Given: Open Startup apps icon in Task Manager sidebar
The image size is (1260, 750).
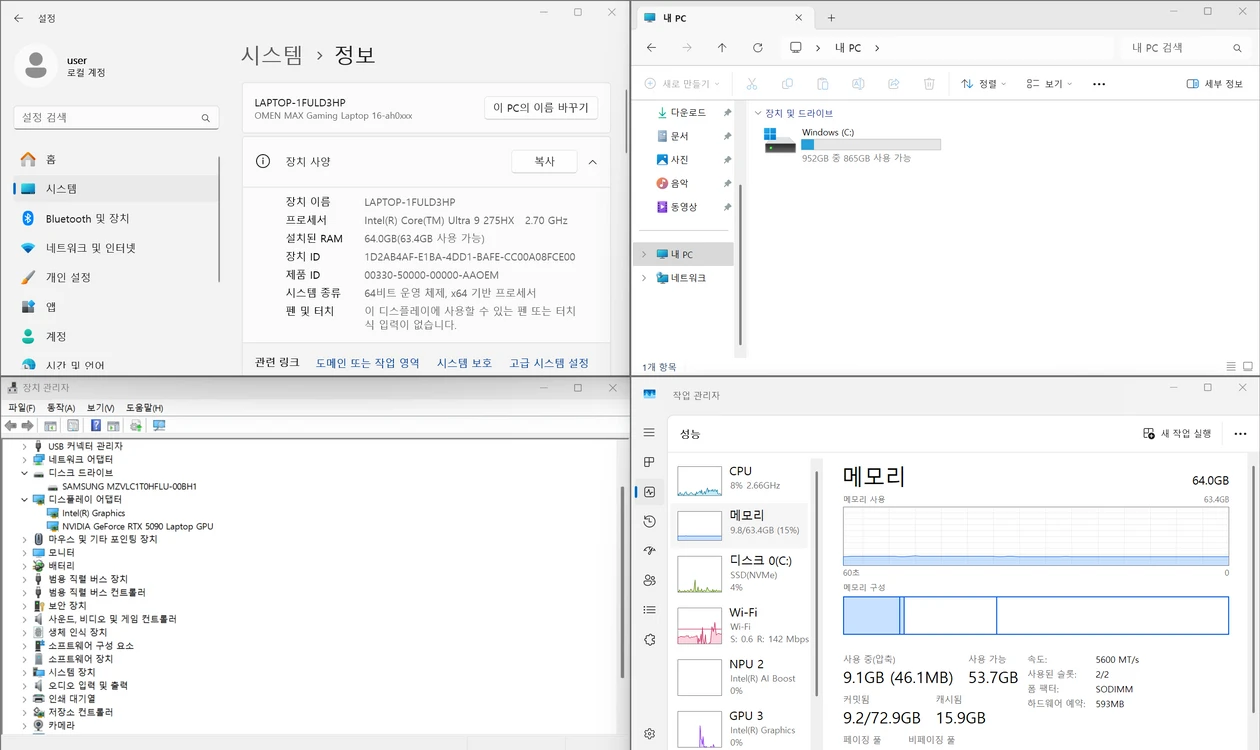Looking at the screenshot, I should pyautogui.click(x=649, y=551).
